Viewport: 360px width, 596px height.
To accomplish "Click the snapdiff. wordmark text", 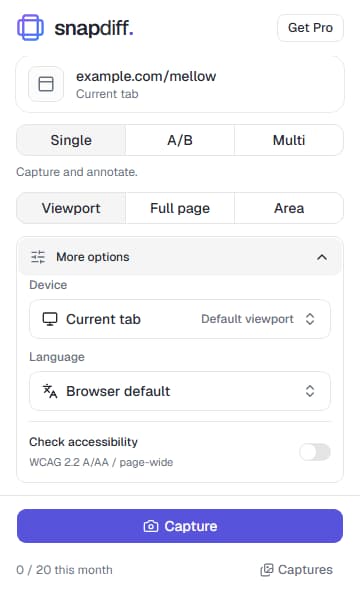I will [94, 28].
